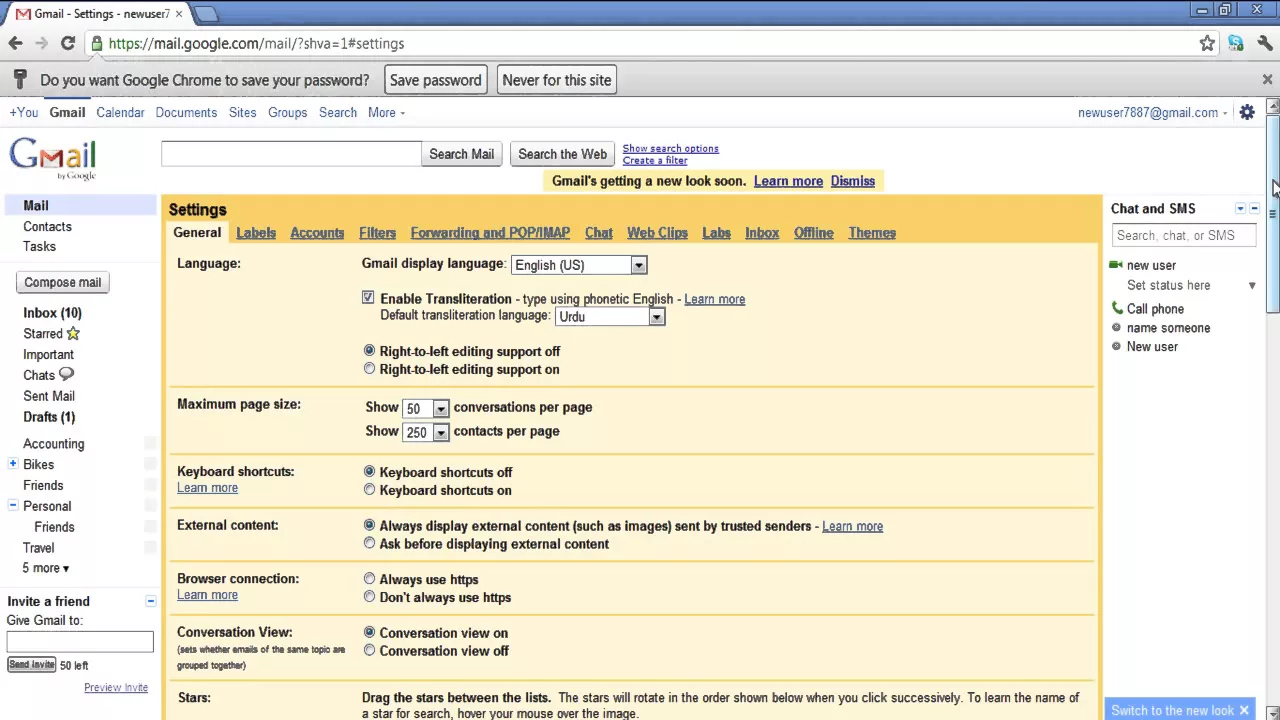Click the Bikes label color box
The image size is (1280, 720).
coord(150,464)
